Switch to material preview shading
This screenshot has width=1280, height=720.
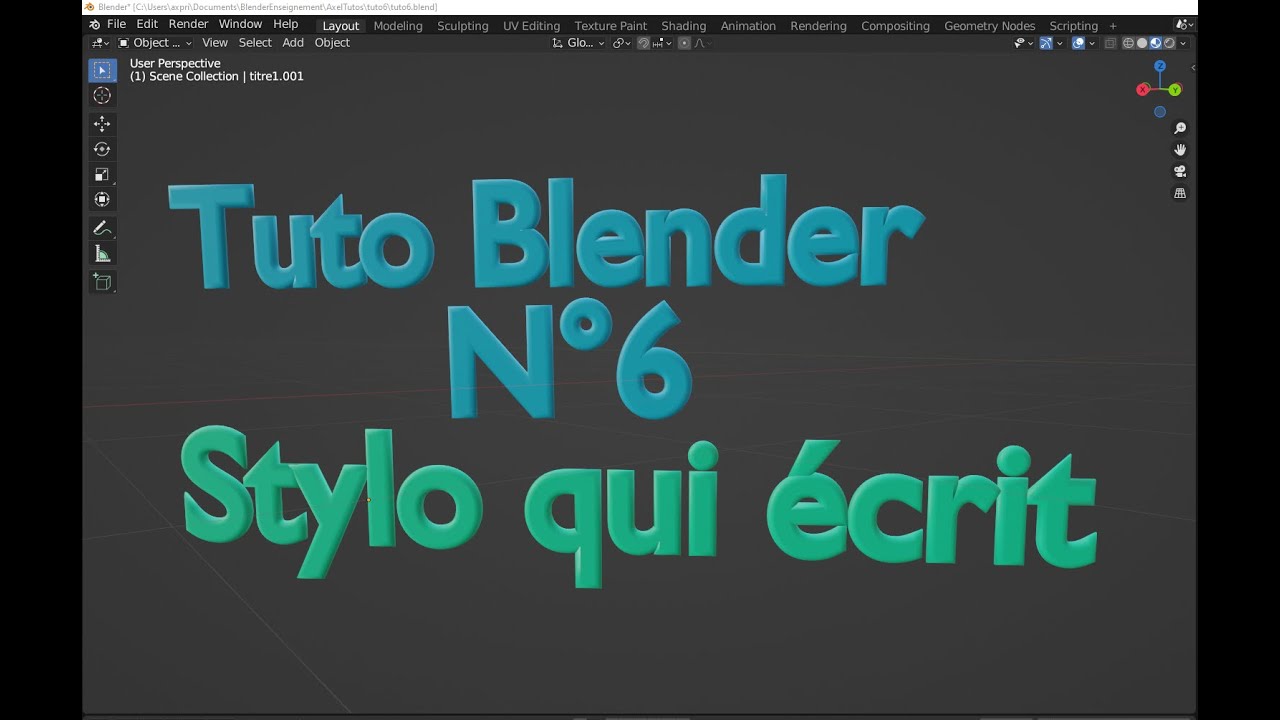click(1155, 43)
